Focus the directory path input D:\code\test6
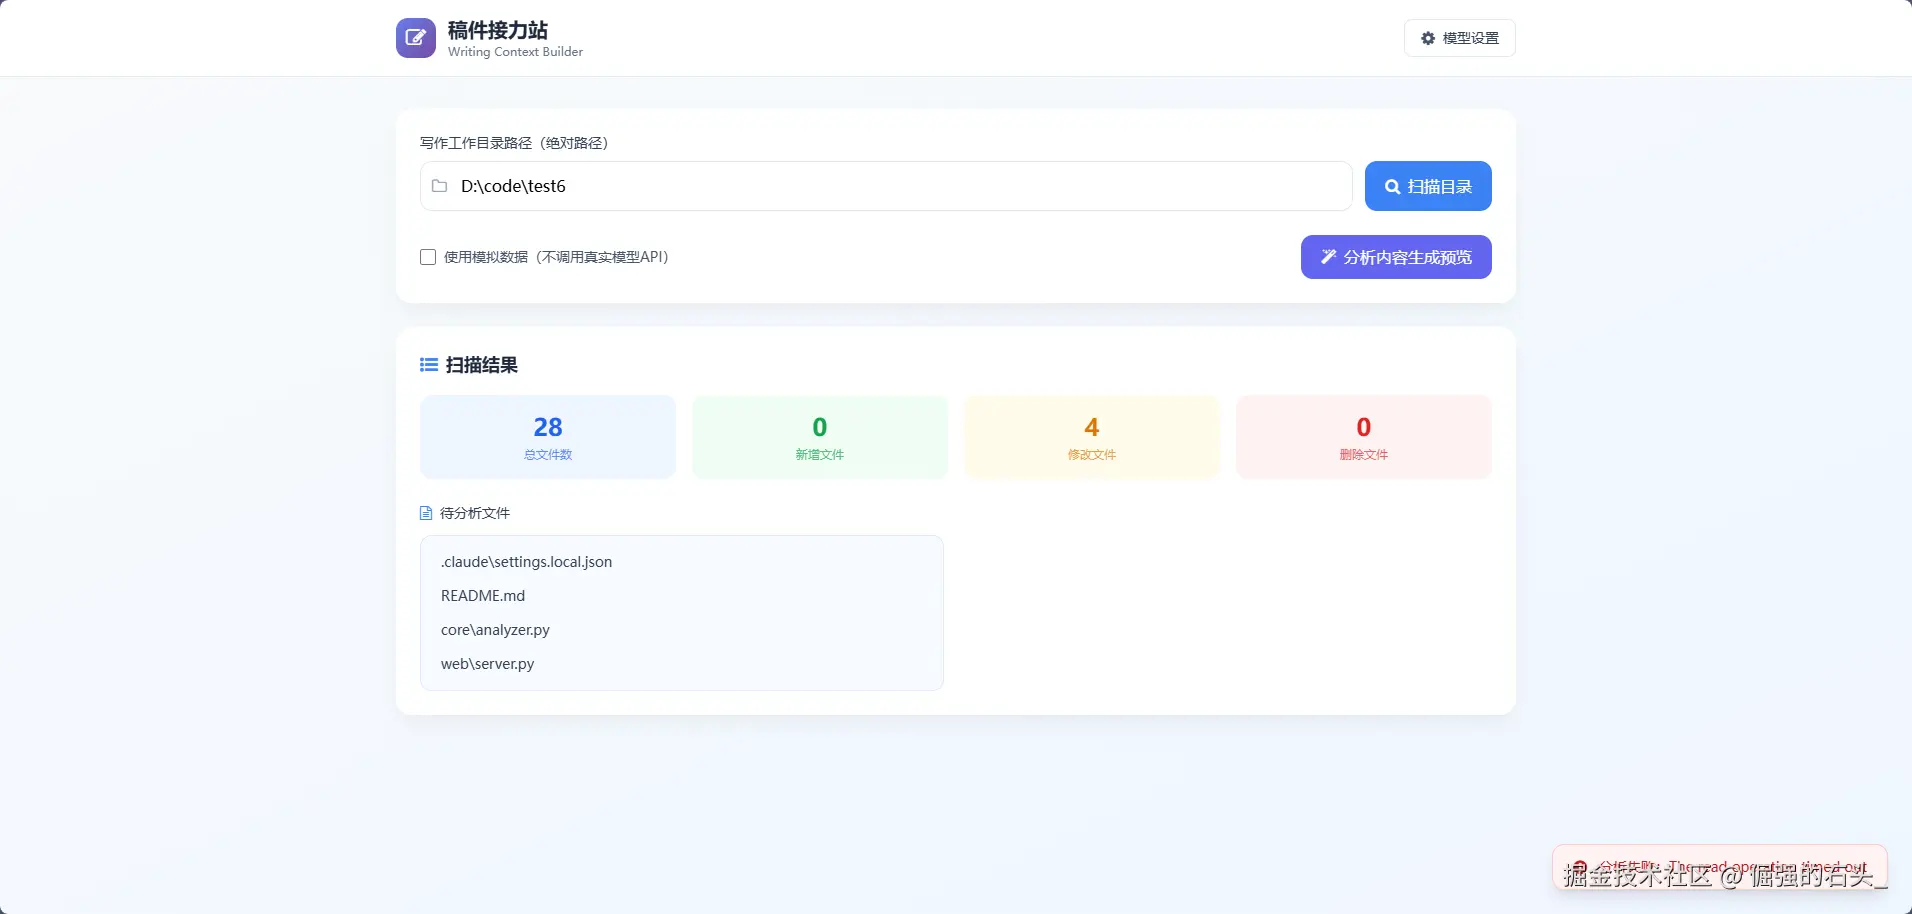Image resolution: width=1912 pixels, height=914 pixels. (x=886, y=186)
